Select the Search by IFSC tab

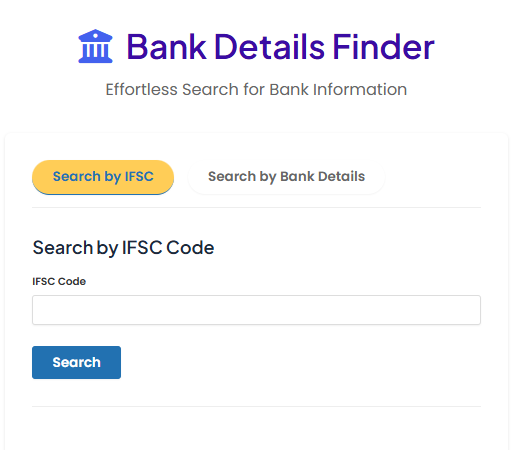coord(103,176)
